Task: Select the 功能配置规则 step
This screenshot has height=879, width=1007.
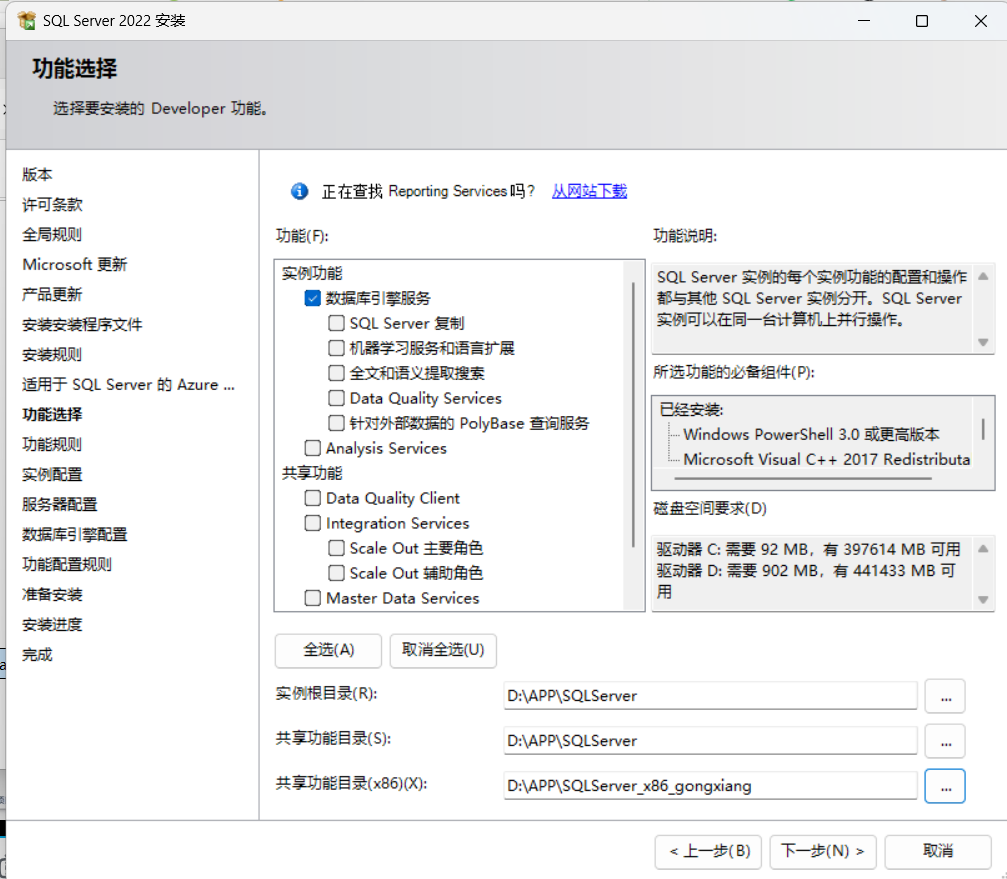Action: pos(67,564)
